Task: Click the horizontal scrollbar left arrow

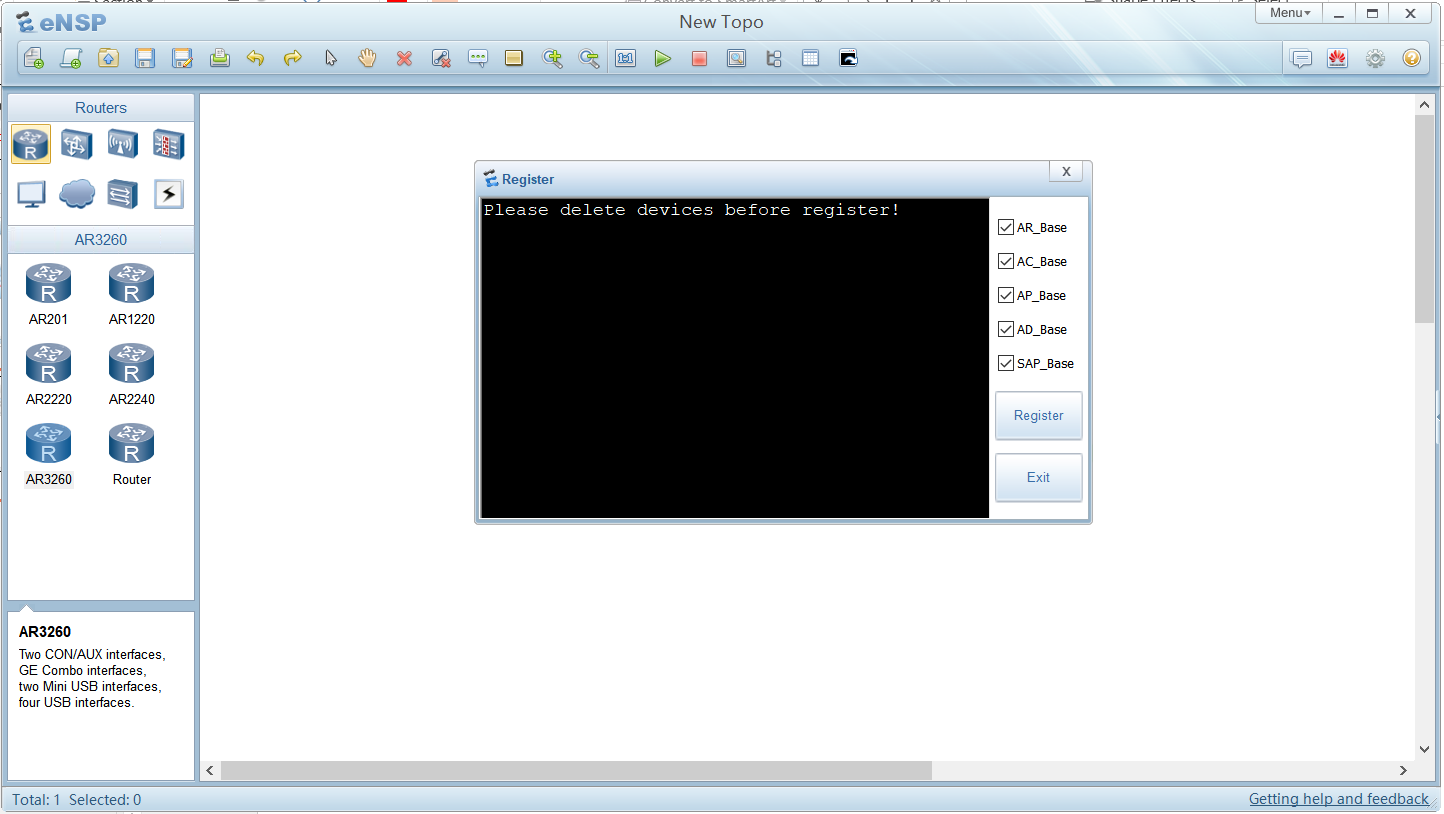Action: [210, 771]
